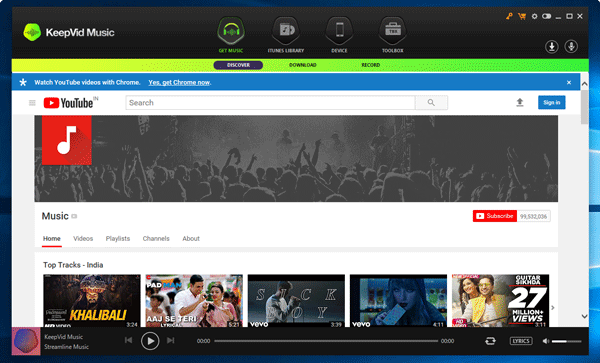Image resolution: width=600 pixels, height=363 pixels.
Task: Click the YouTube logo
Action: pyautogui.click(x=69, y=103)
